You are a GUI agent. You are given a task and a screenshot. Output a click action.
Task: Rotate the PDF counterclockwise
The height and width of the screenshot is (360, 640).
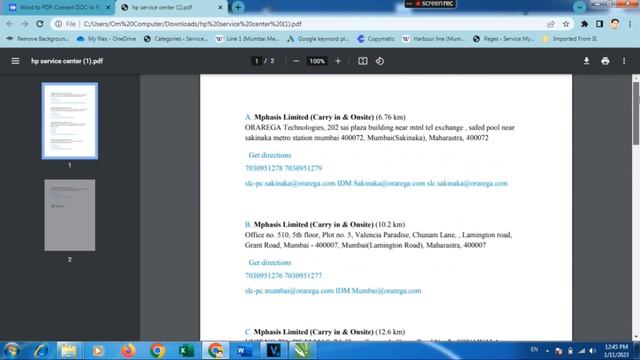(380, 61)
